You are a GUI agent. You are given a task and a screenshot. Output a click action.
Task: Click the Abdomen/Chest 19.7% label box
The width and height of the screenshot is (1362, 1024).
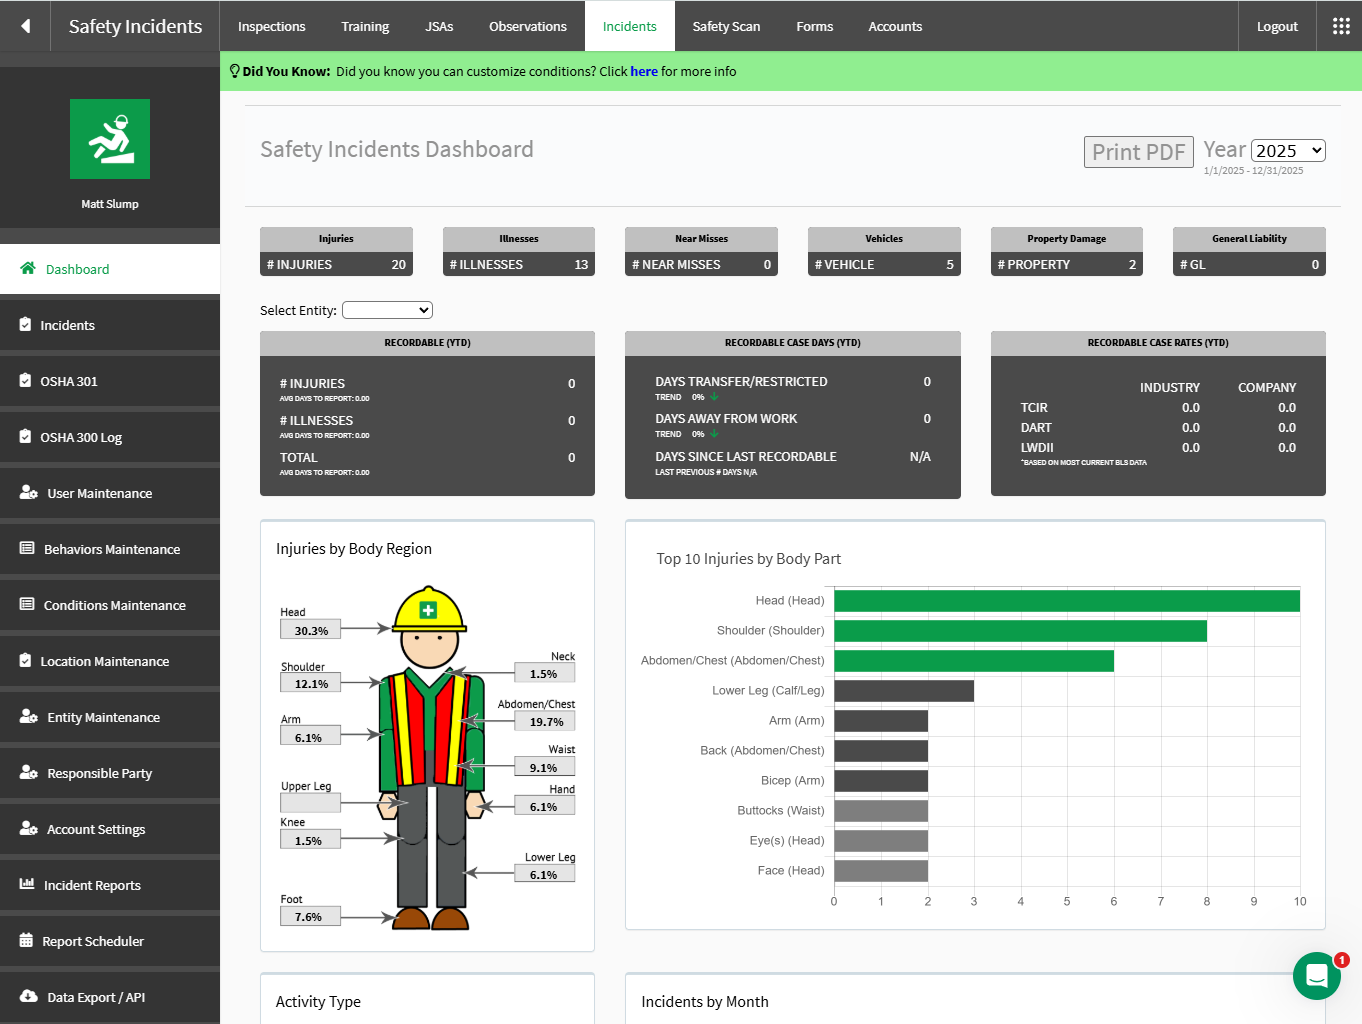point(546,721)
